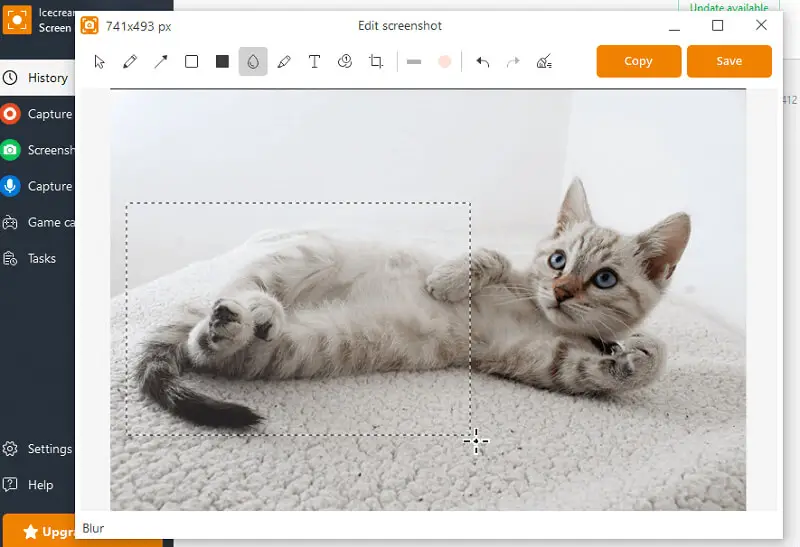Image resolution: width=800 pixels, height=547 pixels.
Task: Pick the outlined Rectangle tool
Action: pyautogui.click(x=191, y=62)
